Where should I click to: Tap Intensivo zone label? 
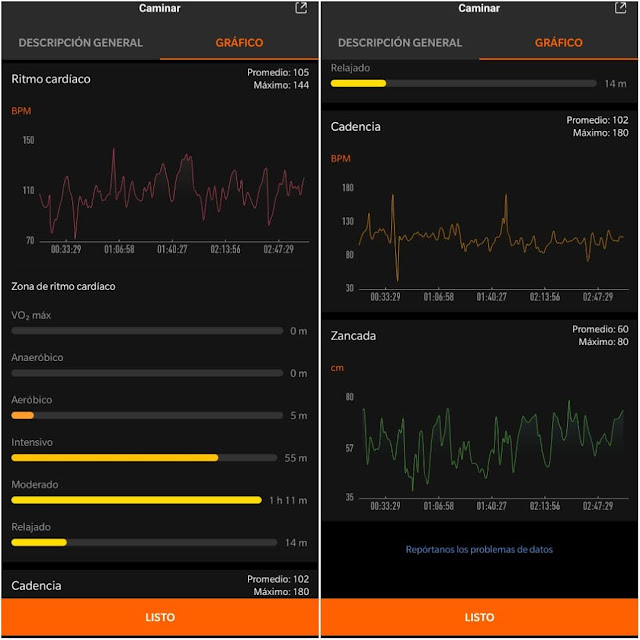pos(32,442)
